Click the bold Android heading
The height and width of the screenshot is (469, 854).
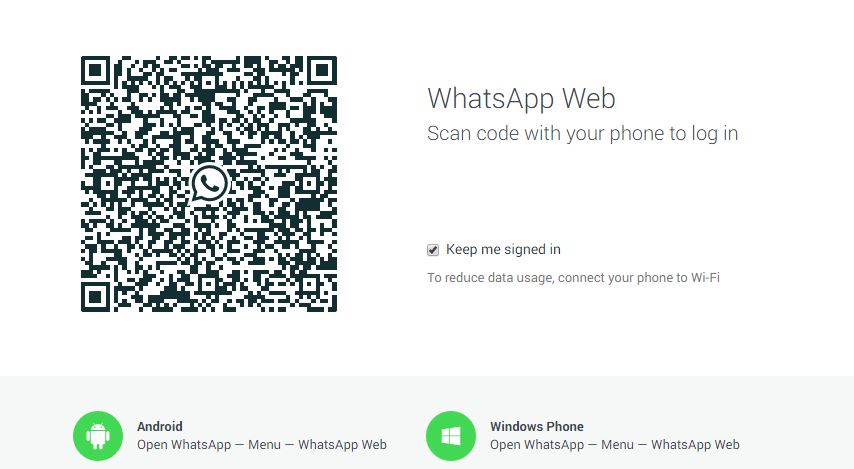pyautogui.click(x=160, y=427)
